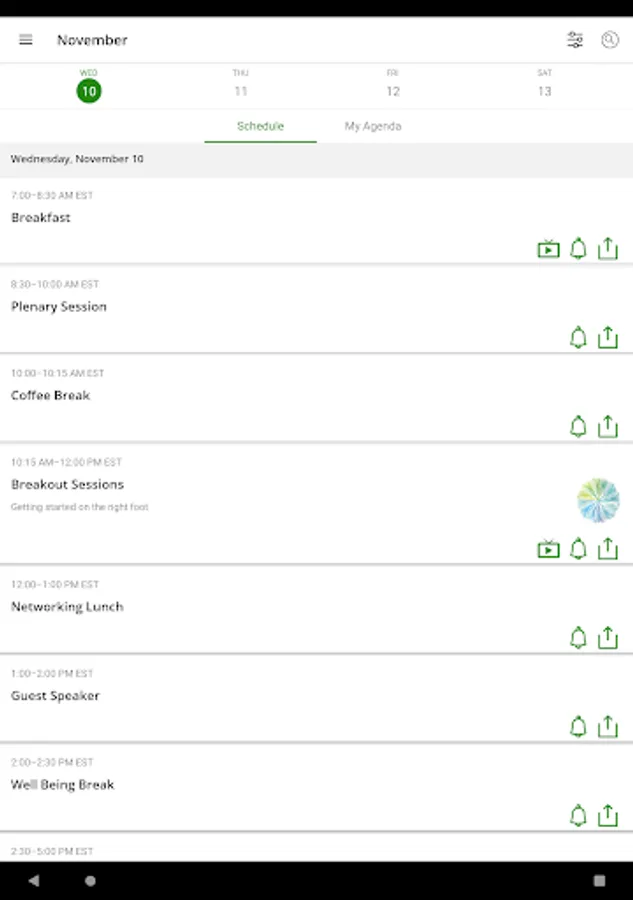Watch the Breakfast session video stream
The width and height of the screenshot is (633, 900).
click(x=548, y=249)
